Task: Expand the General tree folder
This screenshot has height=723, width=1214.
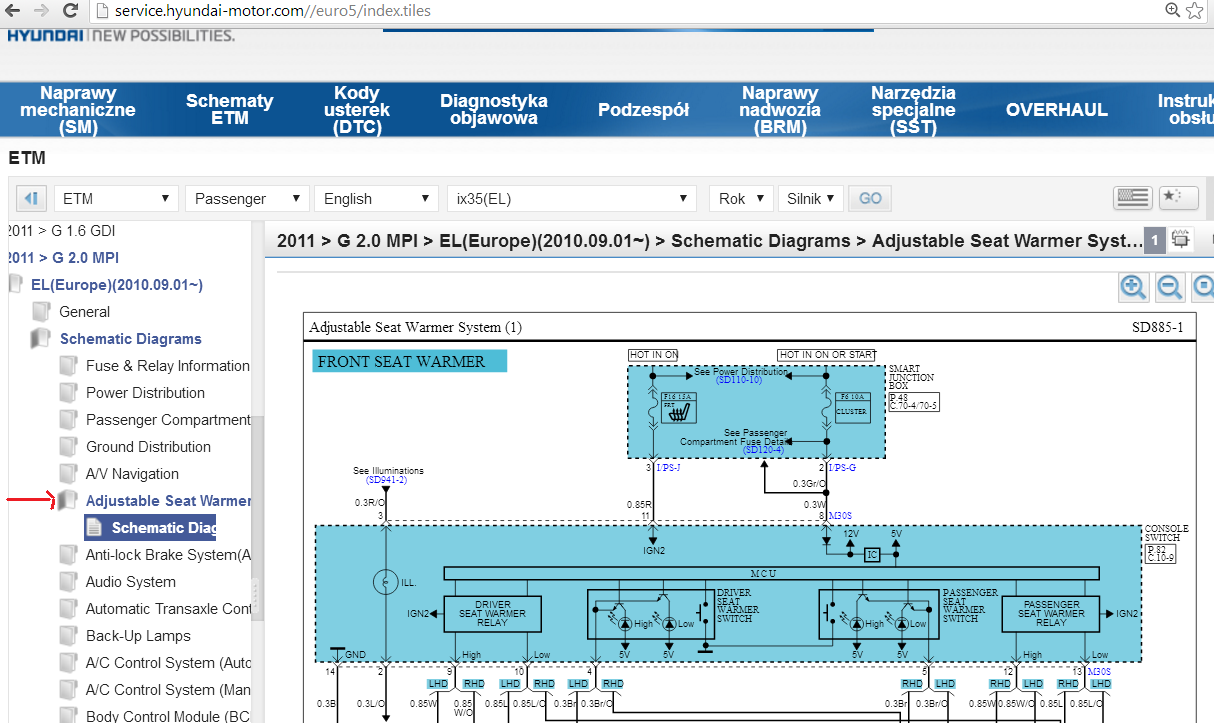Action: [x=84, y=312]
